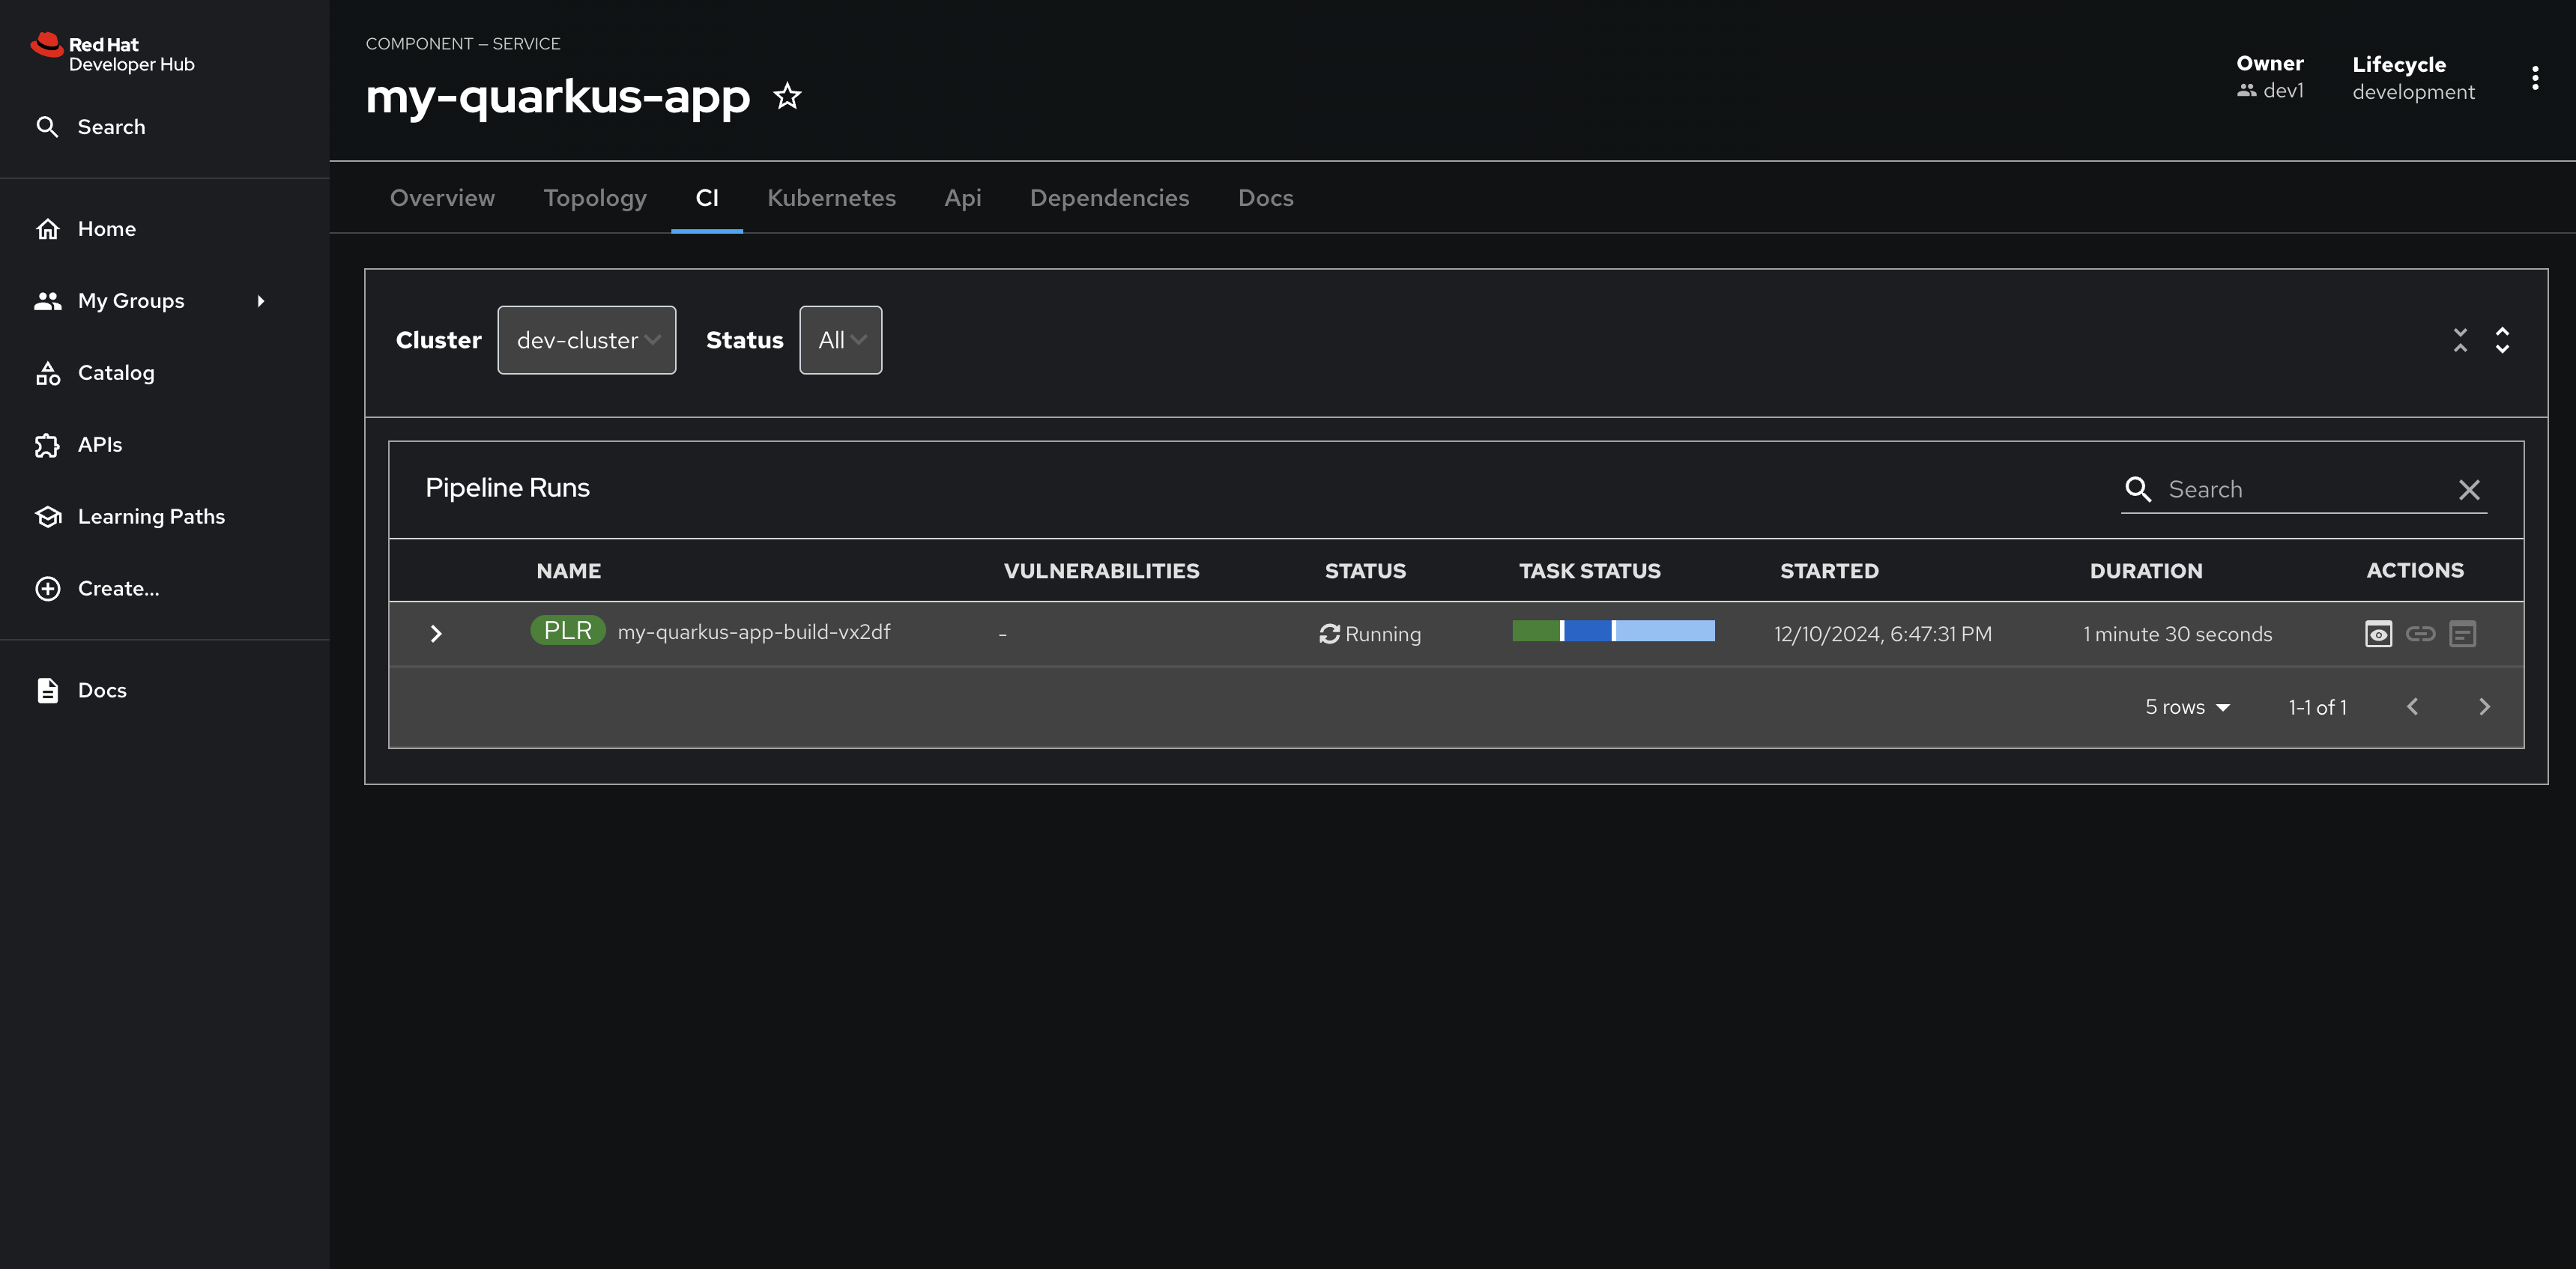The image size is (2576, 1269).
Task: Favorite my-quarkus-app with the star icon
Action: [x=787, y=96]
